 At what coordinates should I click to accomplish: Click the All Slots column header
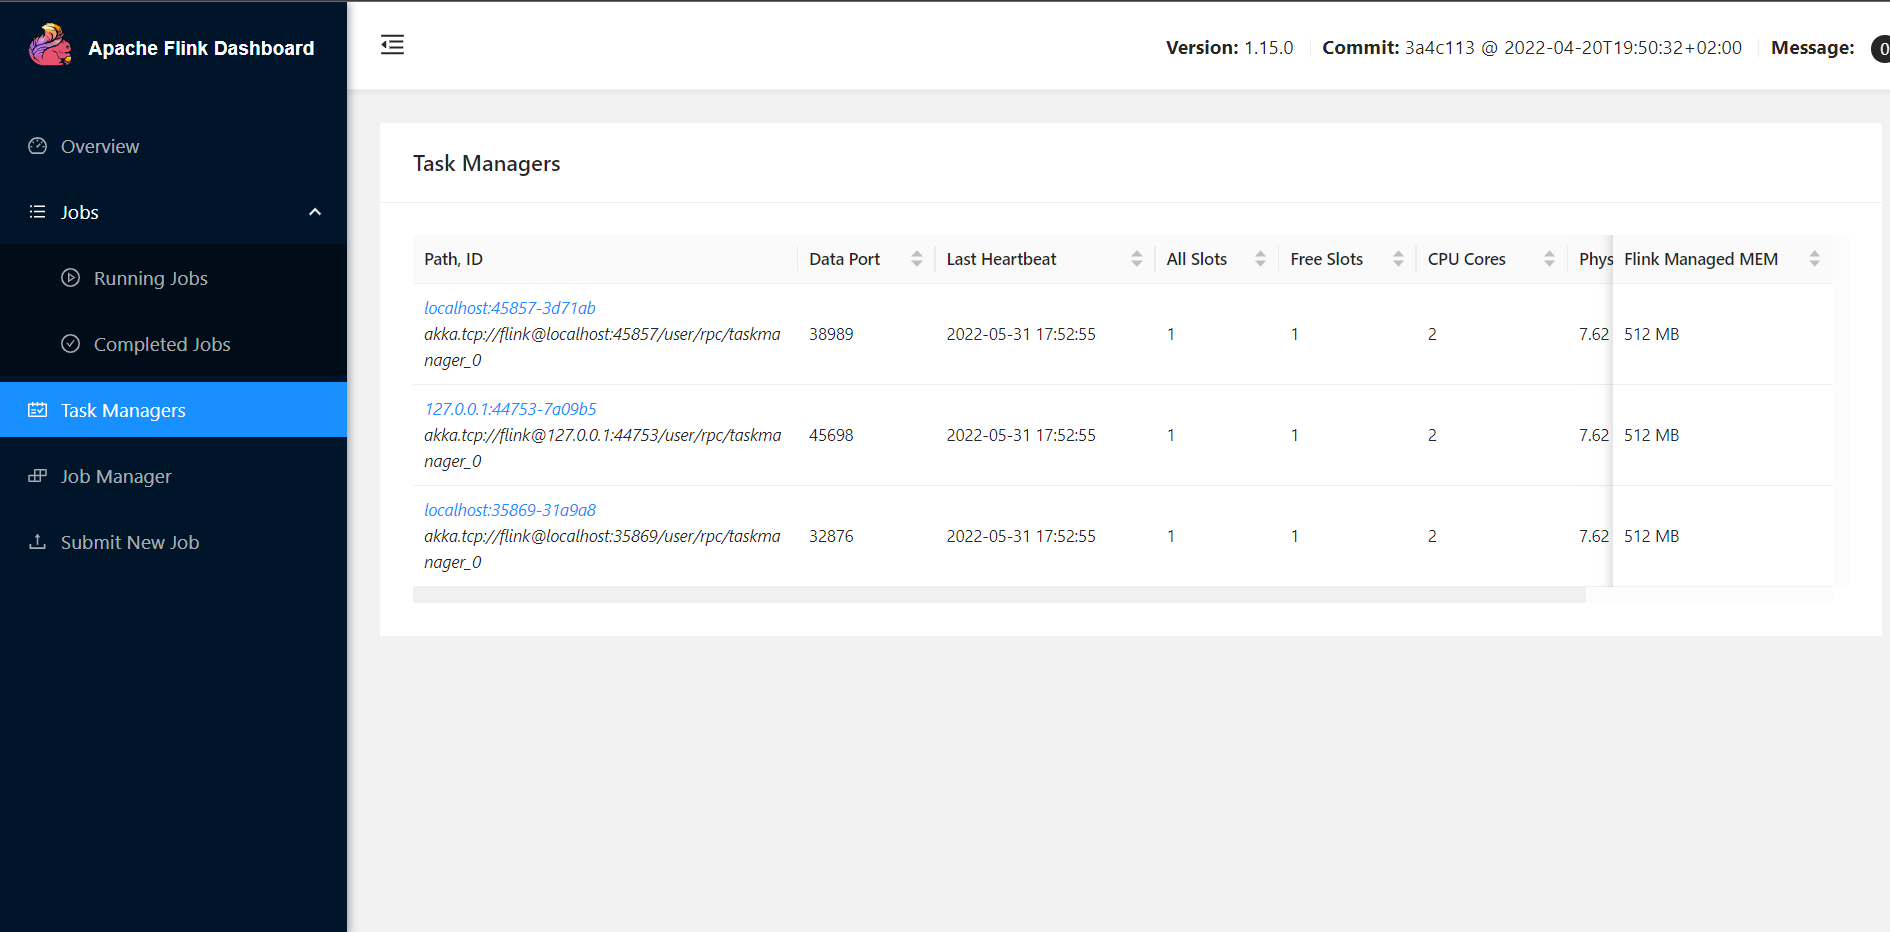click(1216, 259)
